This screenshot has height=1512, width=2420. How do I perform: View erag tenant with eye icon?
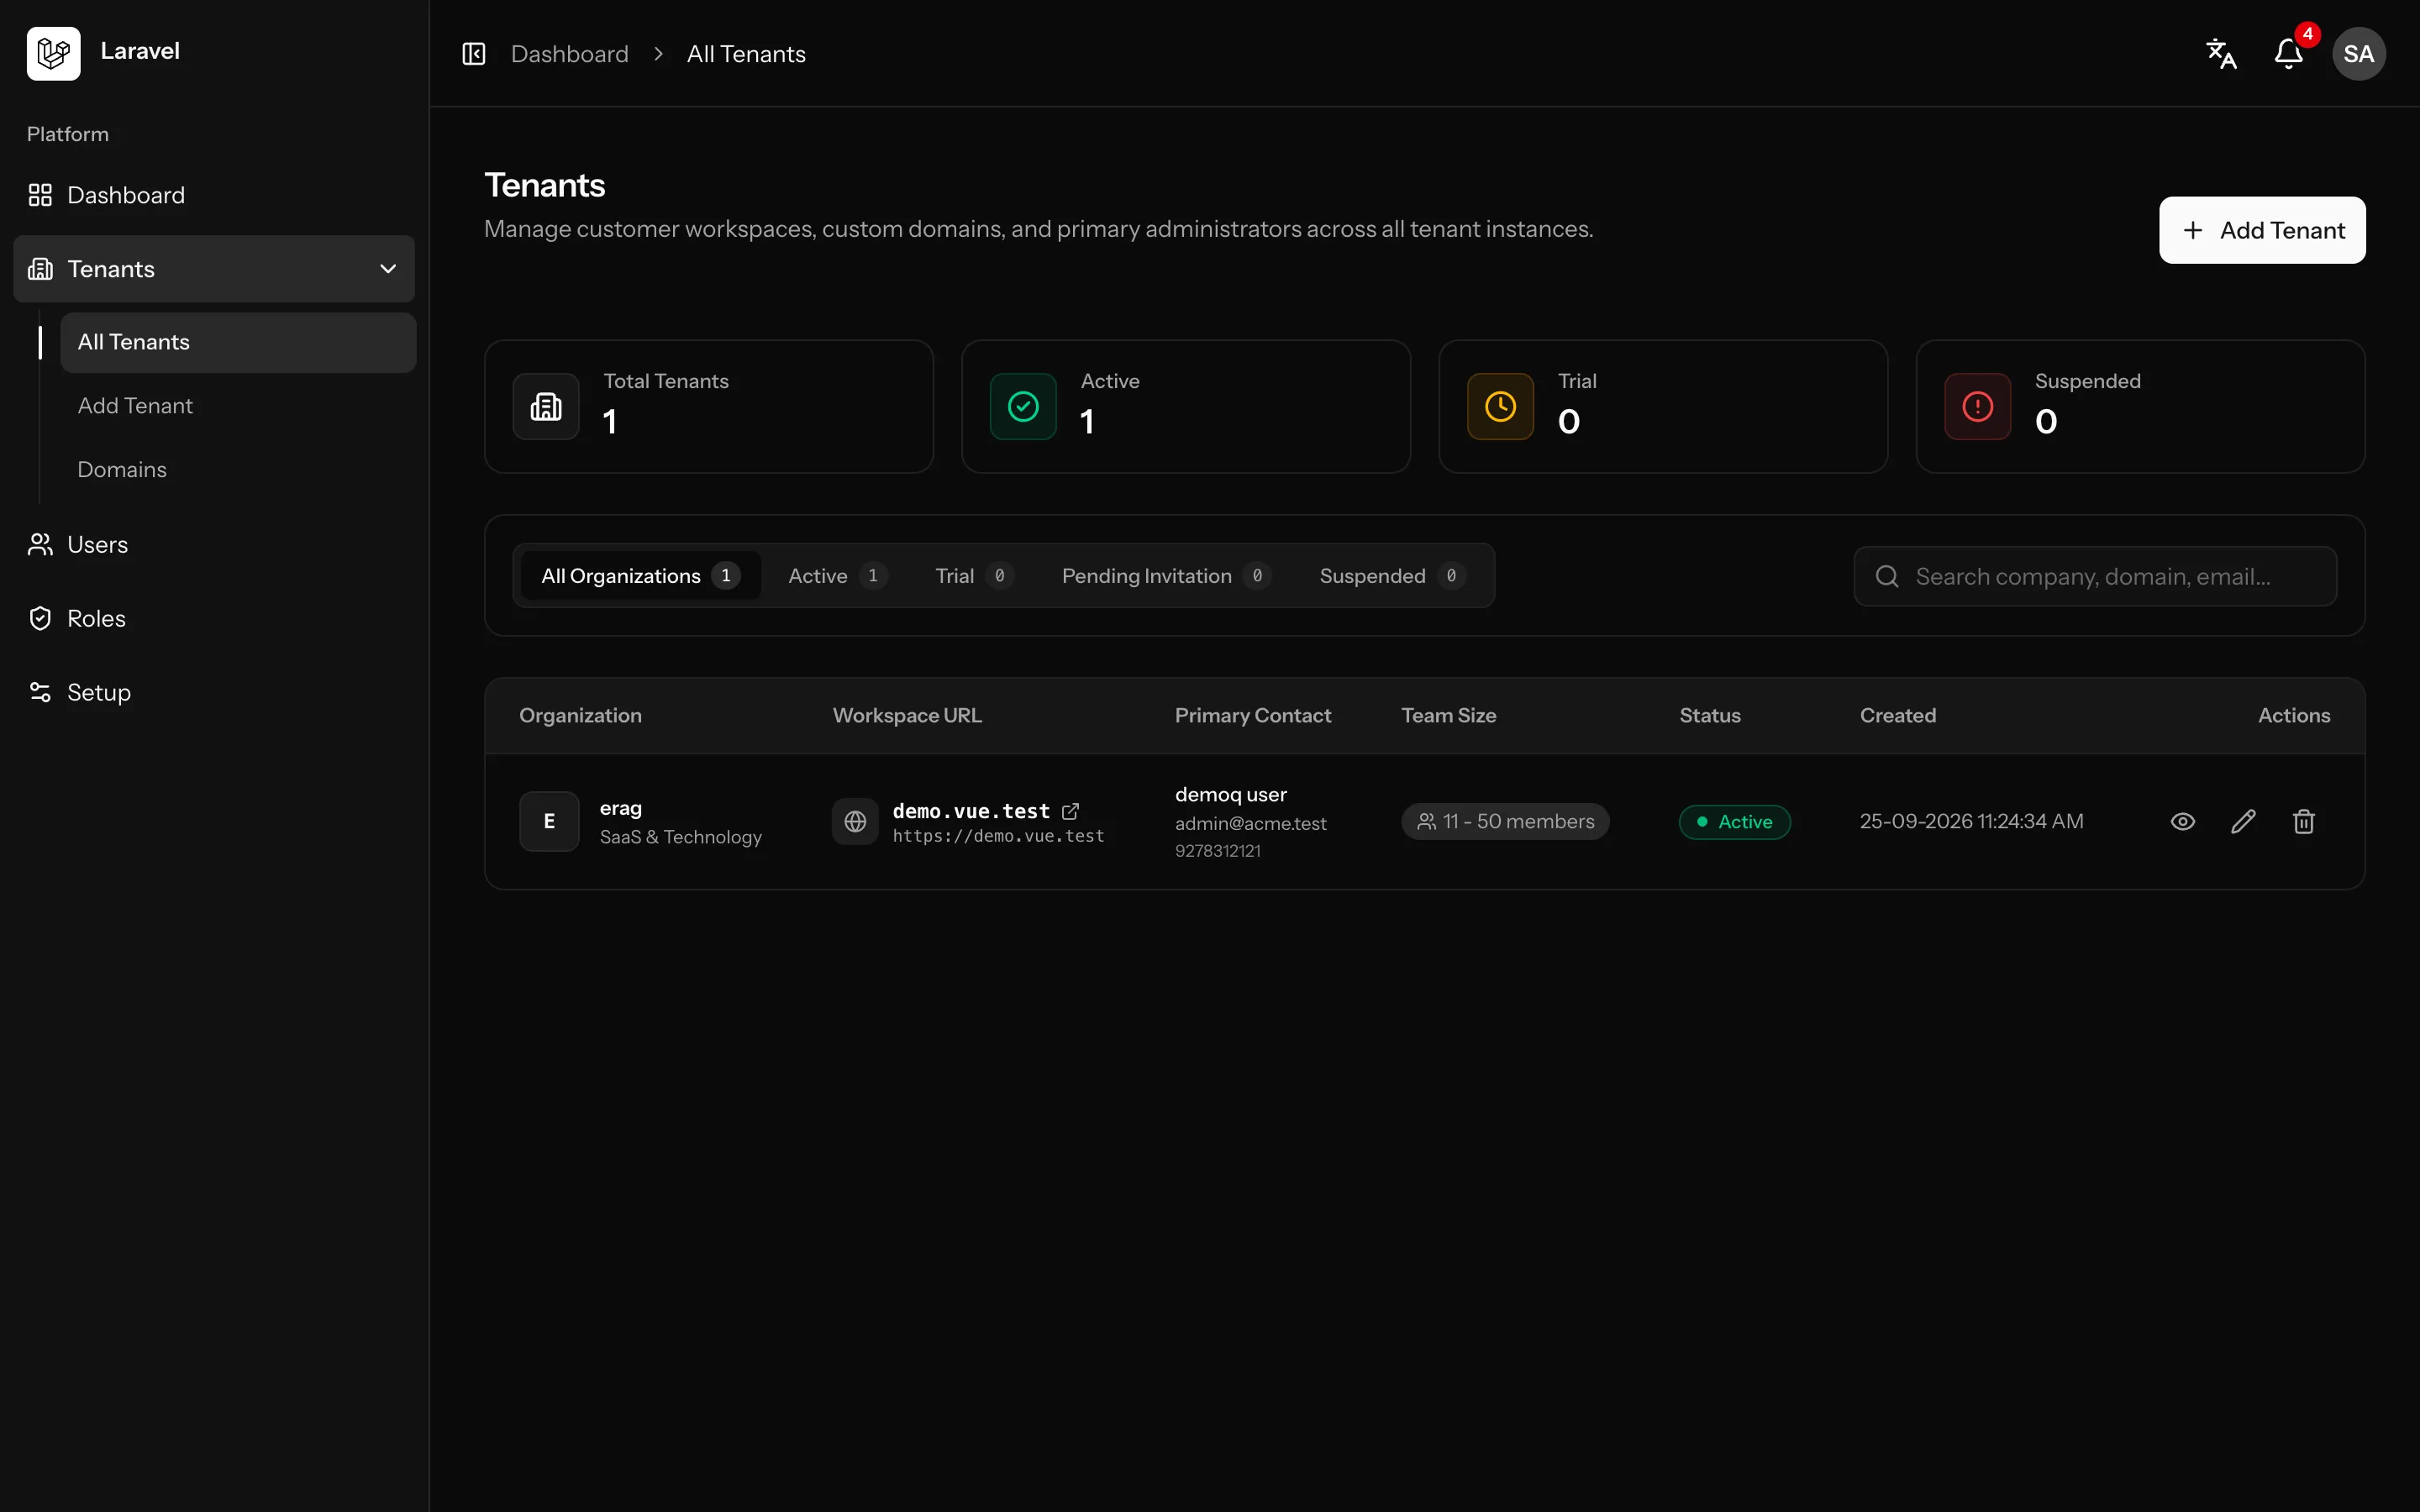click(2183, 821)
